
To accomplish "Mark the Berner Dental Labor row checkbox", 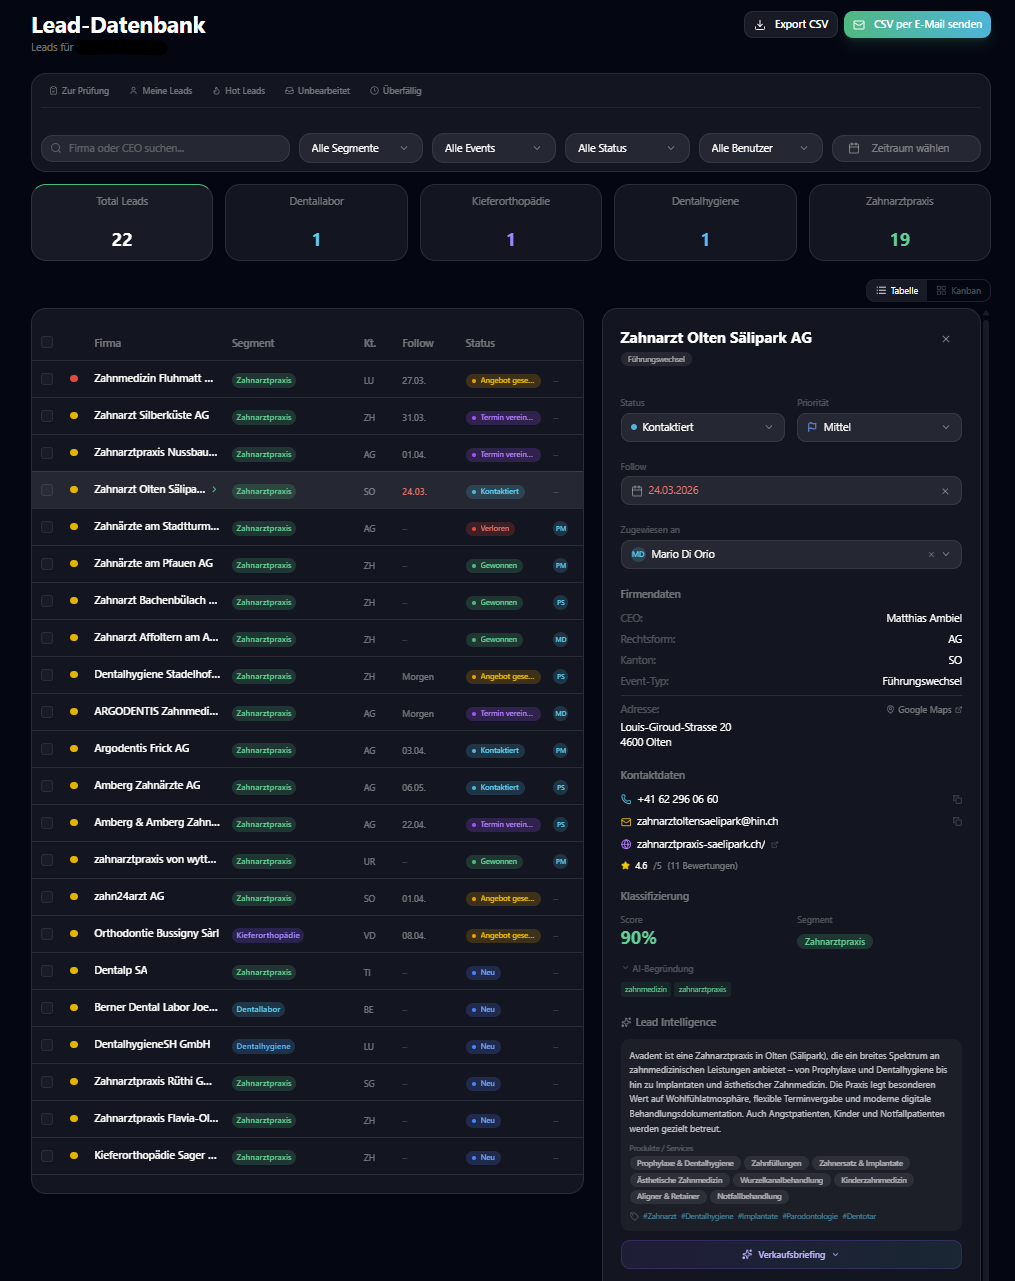I will (x=47, y=1008).
